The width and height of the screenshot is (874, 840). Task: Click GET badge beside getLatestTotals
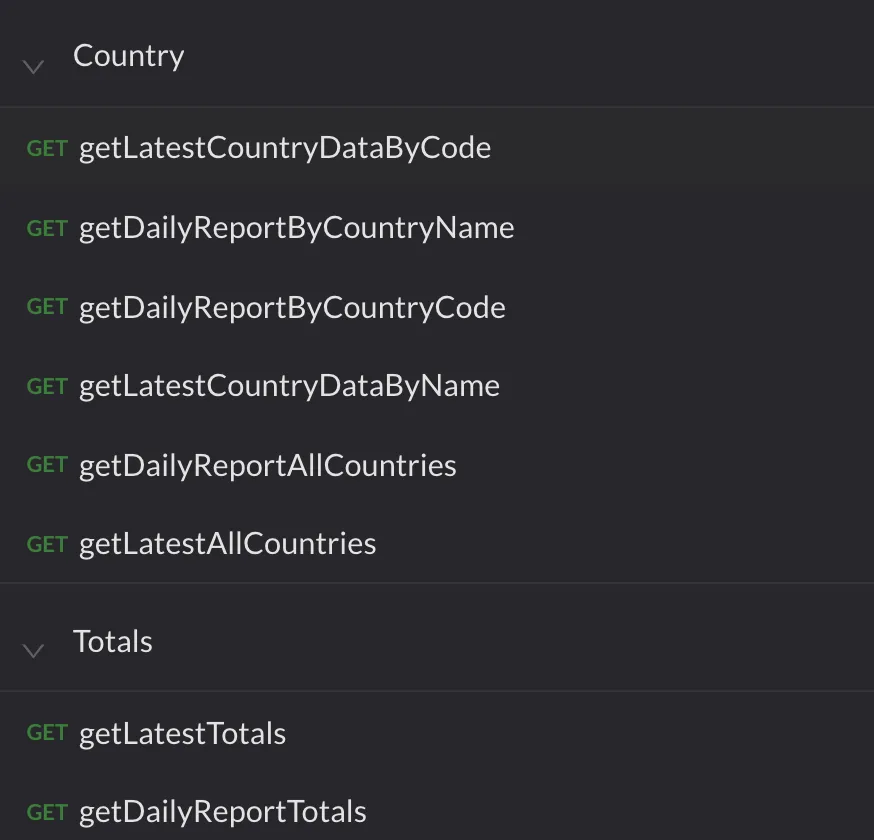[x=47, y=733]
